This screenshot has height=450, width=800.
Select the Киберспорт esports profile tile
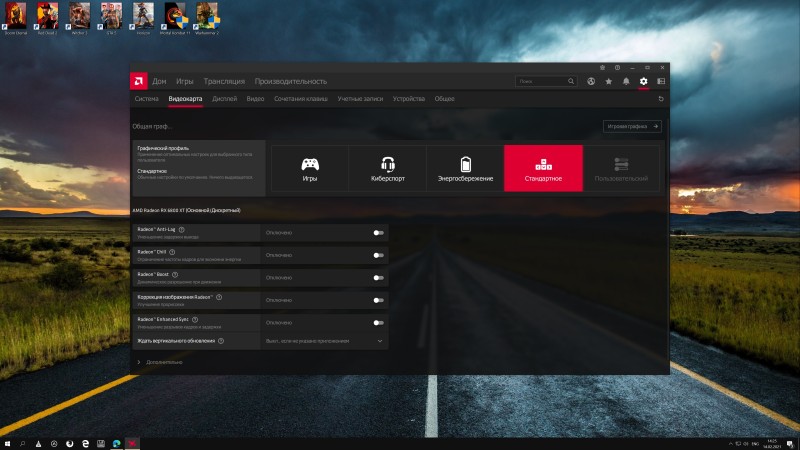(388, 168)
